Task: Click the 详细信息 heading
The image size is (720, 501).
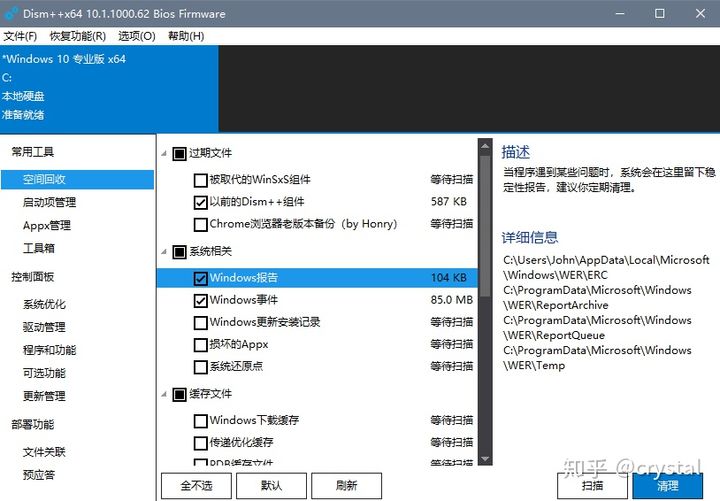Action: 530,237
